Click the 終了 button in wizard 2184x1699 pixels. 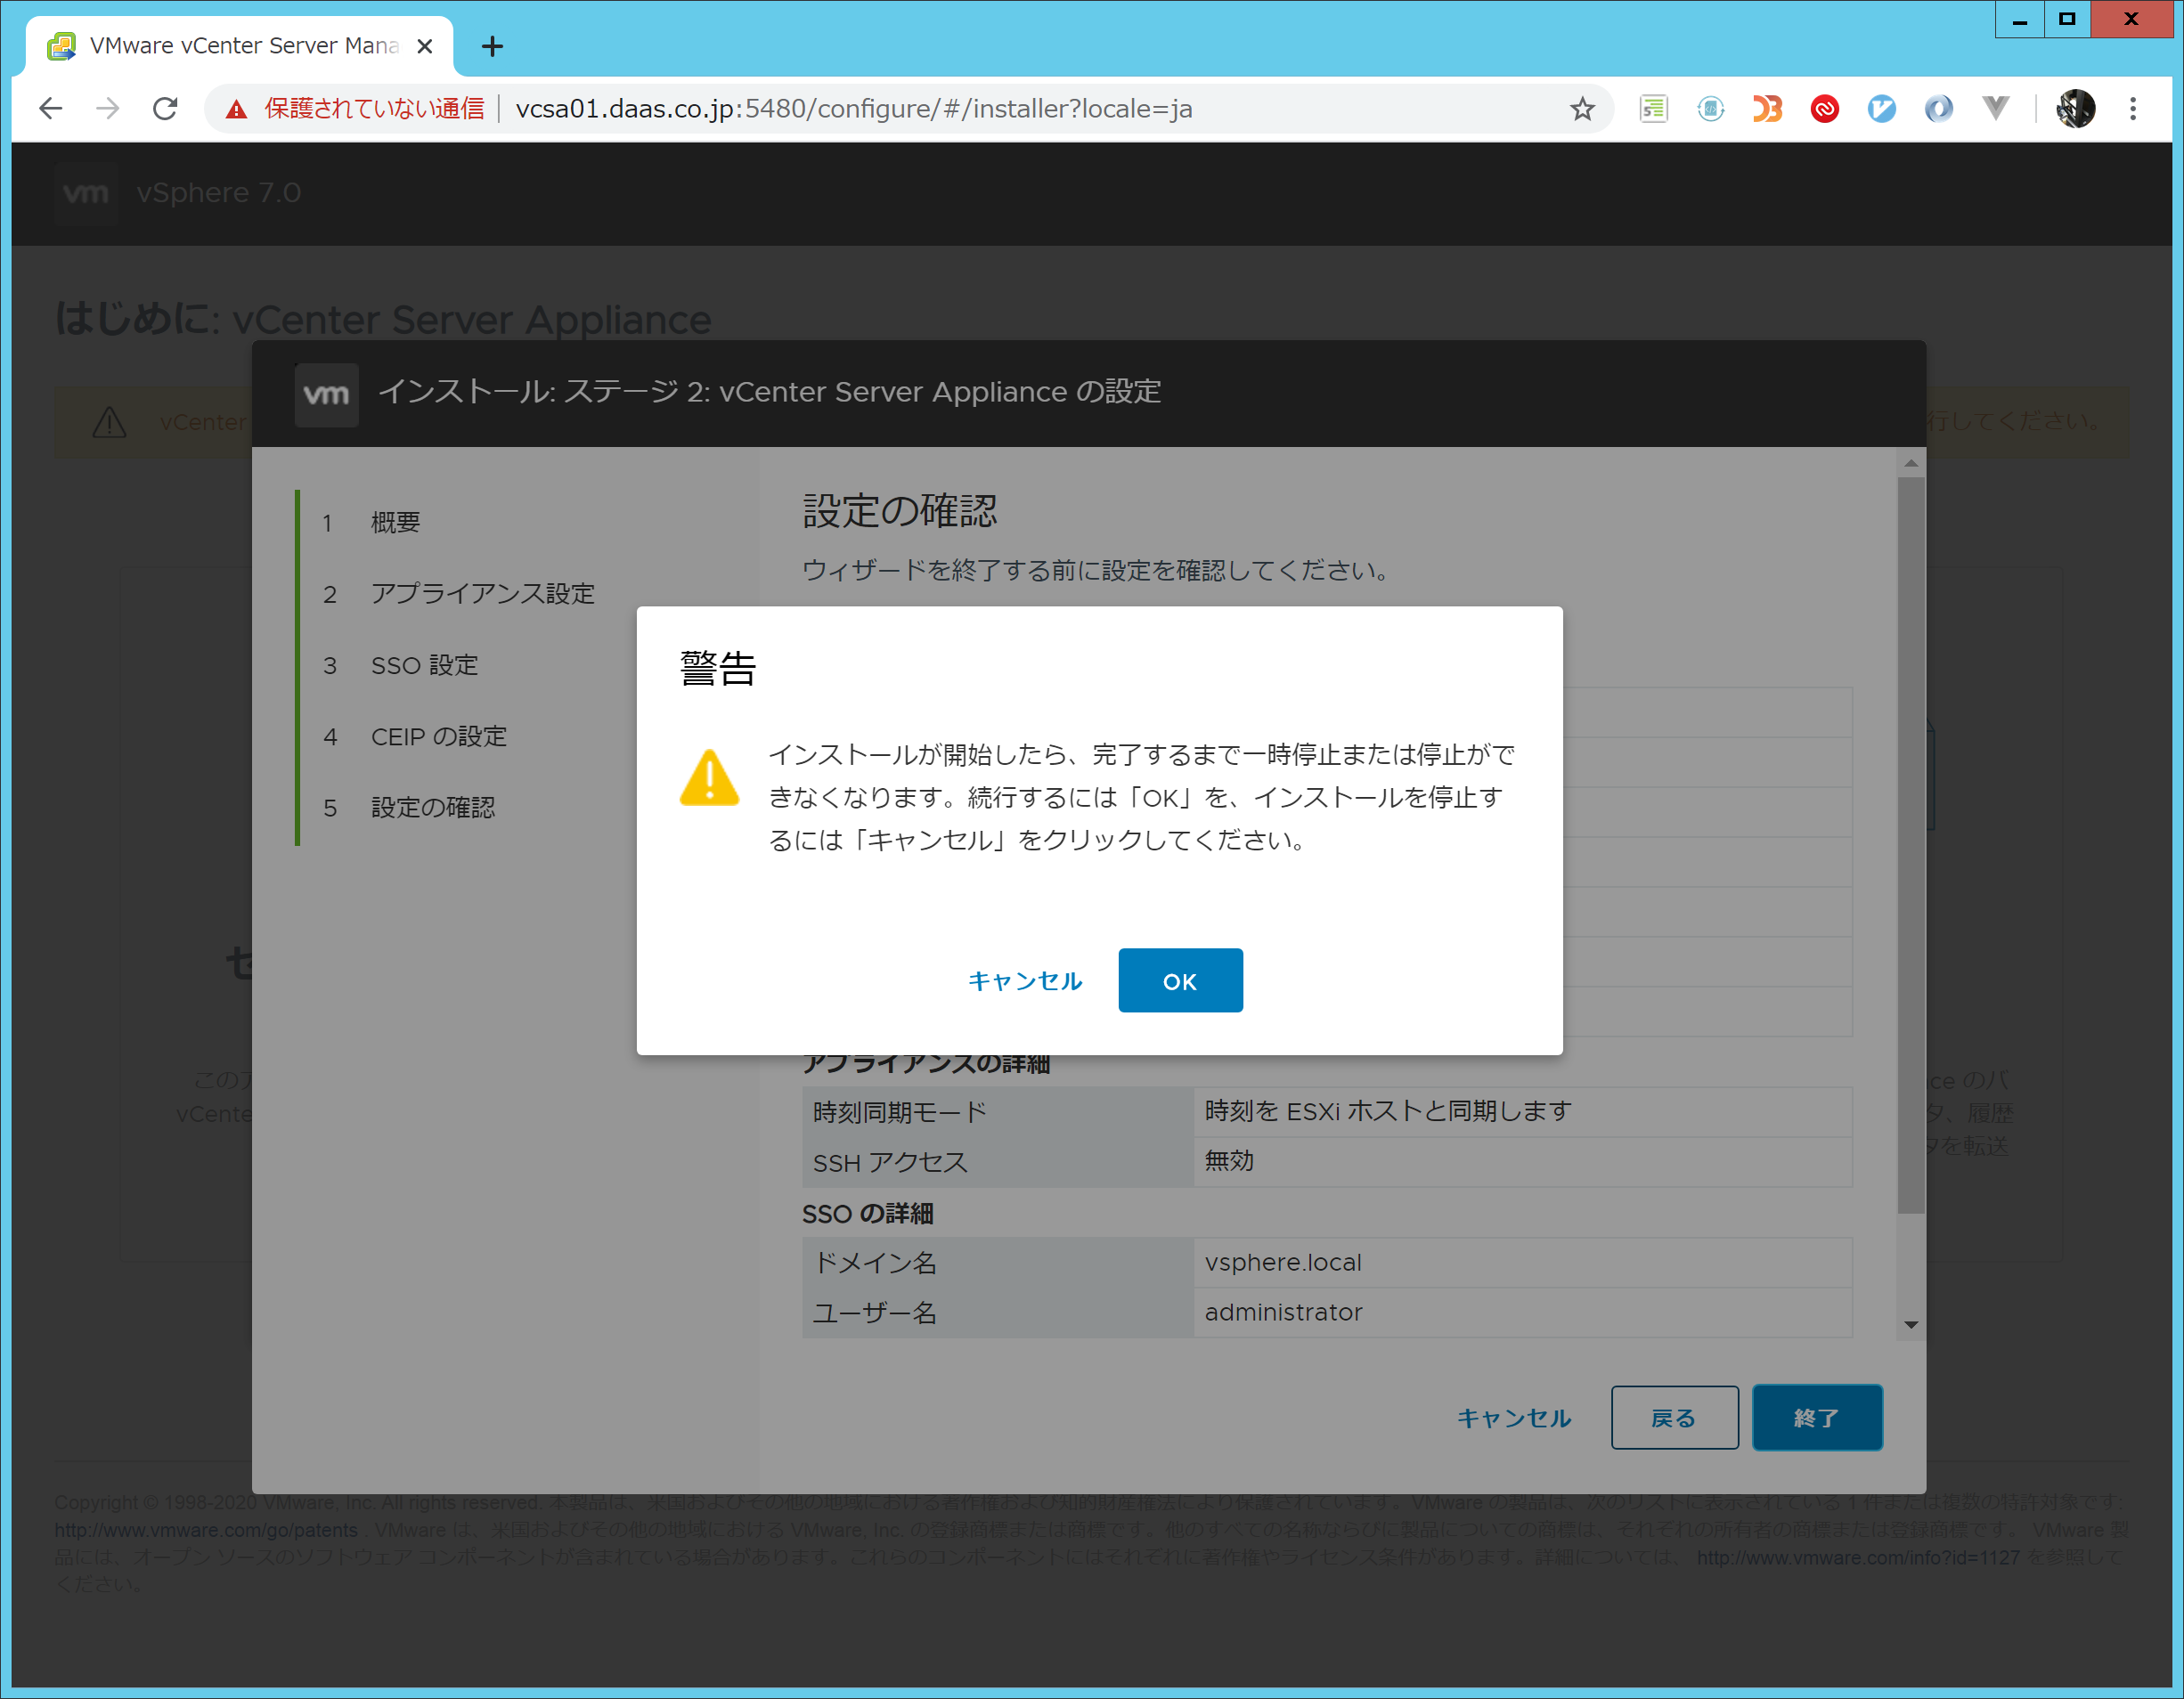click(x=1817, y=1417)
